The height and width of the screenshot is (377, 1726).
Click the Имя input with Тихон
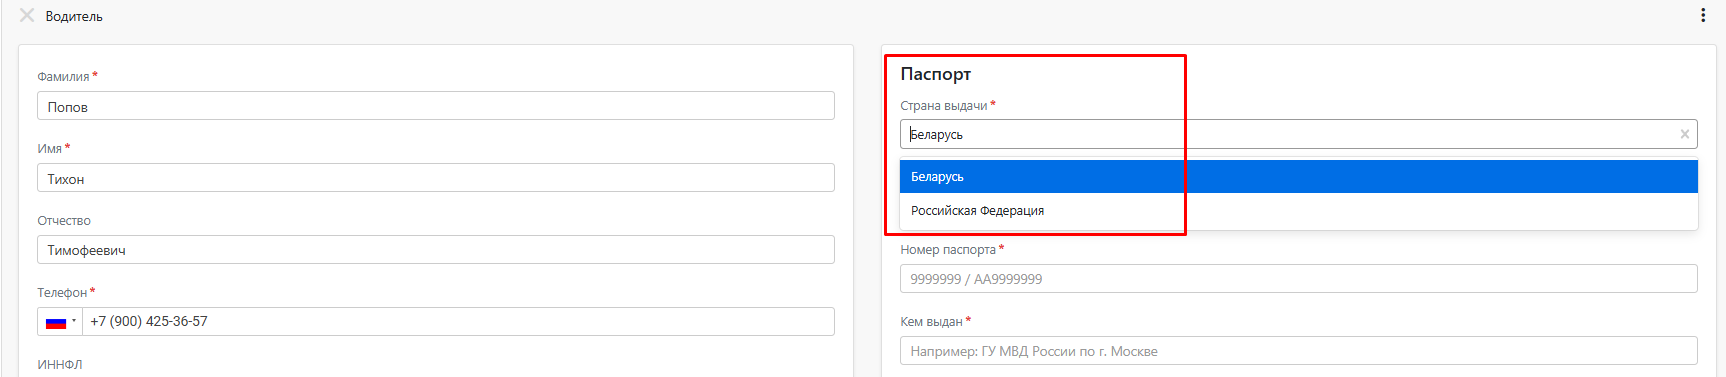[436, 178]
